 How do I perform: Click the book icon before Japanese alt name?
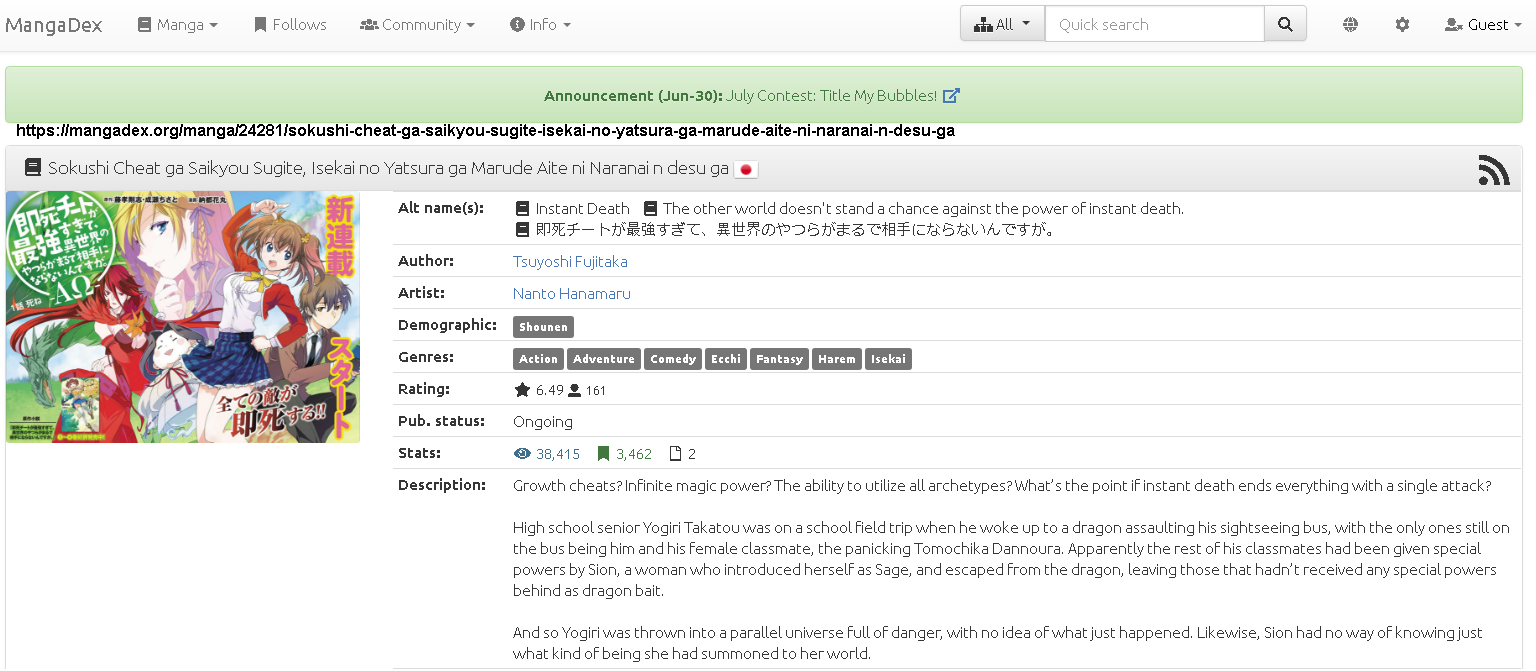click(522, 230)
